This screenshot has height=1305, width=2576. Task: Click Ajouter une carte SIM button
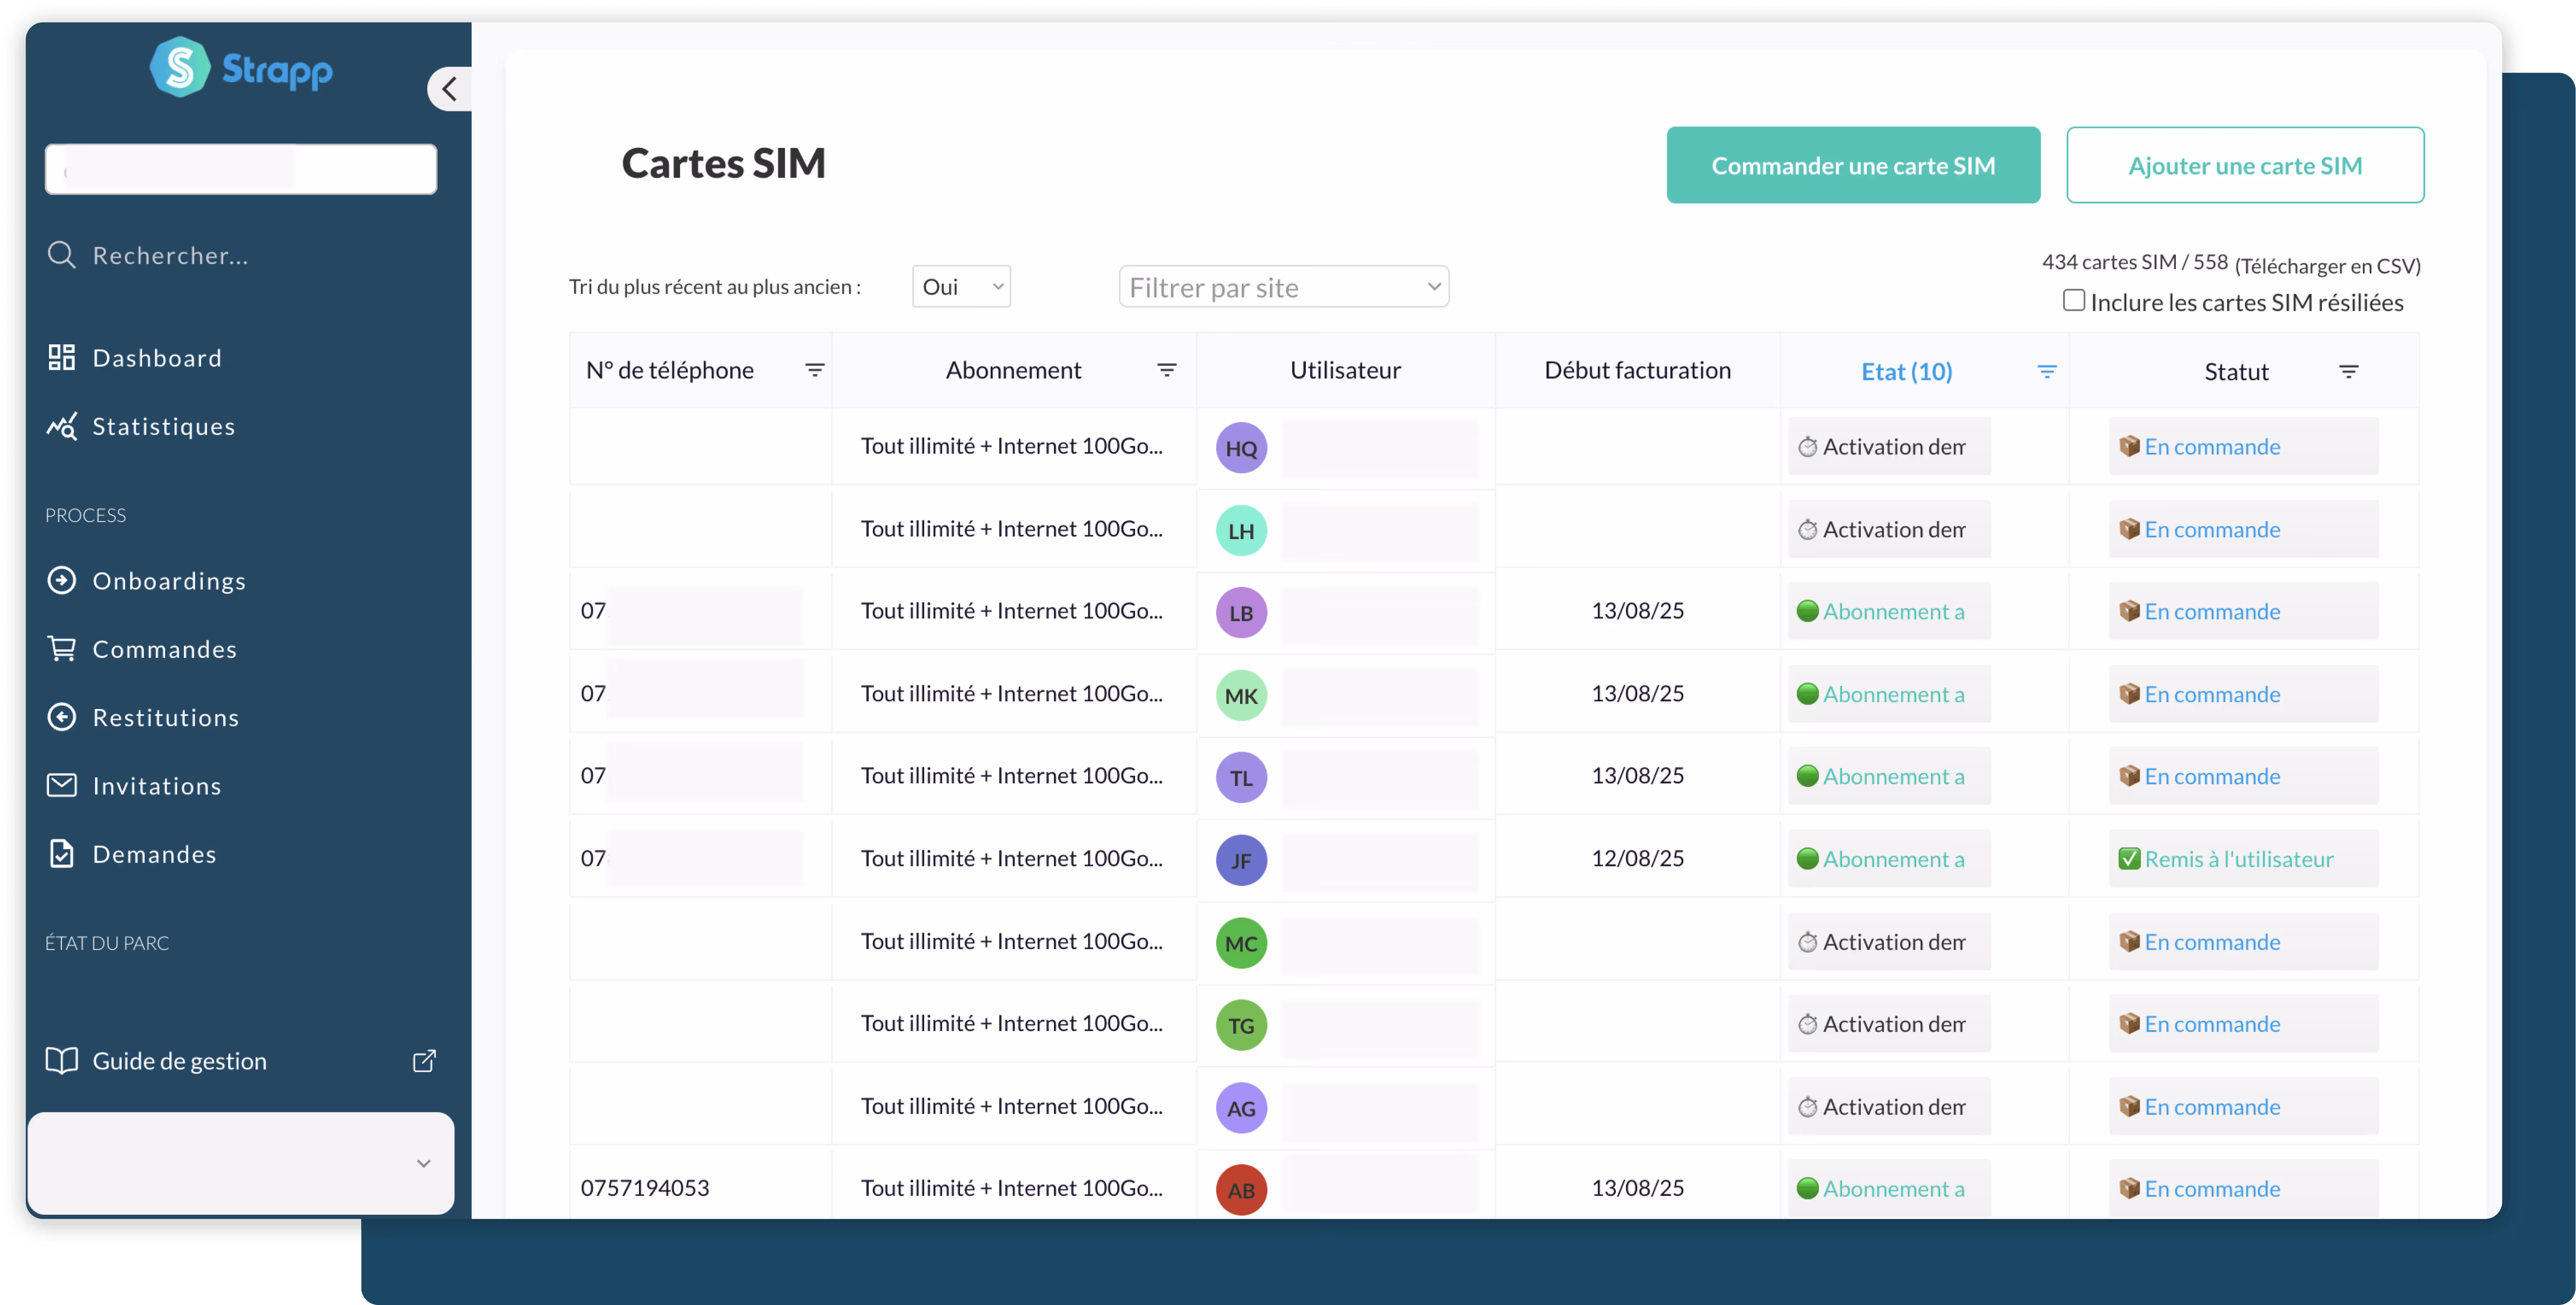tap(2245, 165)
